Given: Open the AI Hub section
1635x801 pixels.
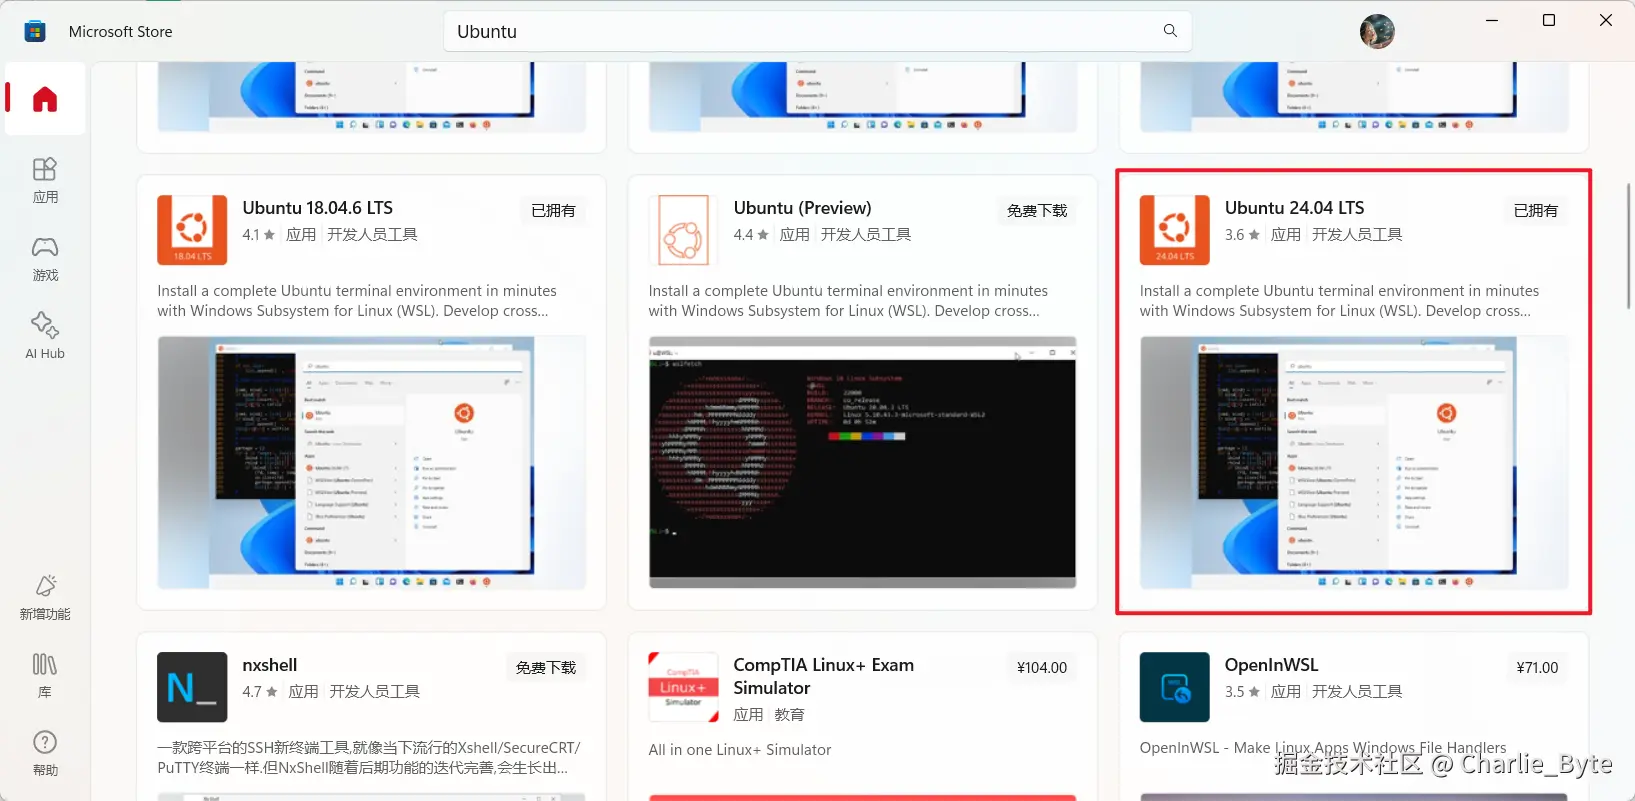Looking at the screenshot, I should point(45,336).
